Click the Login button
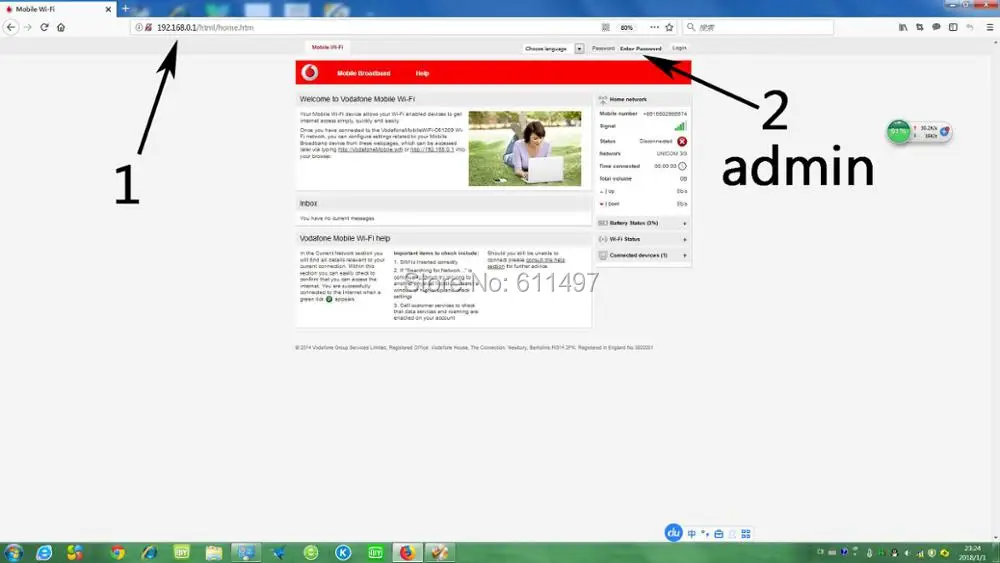Image resolution: width=1000 pixels, height=563 pixels. 679,48
